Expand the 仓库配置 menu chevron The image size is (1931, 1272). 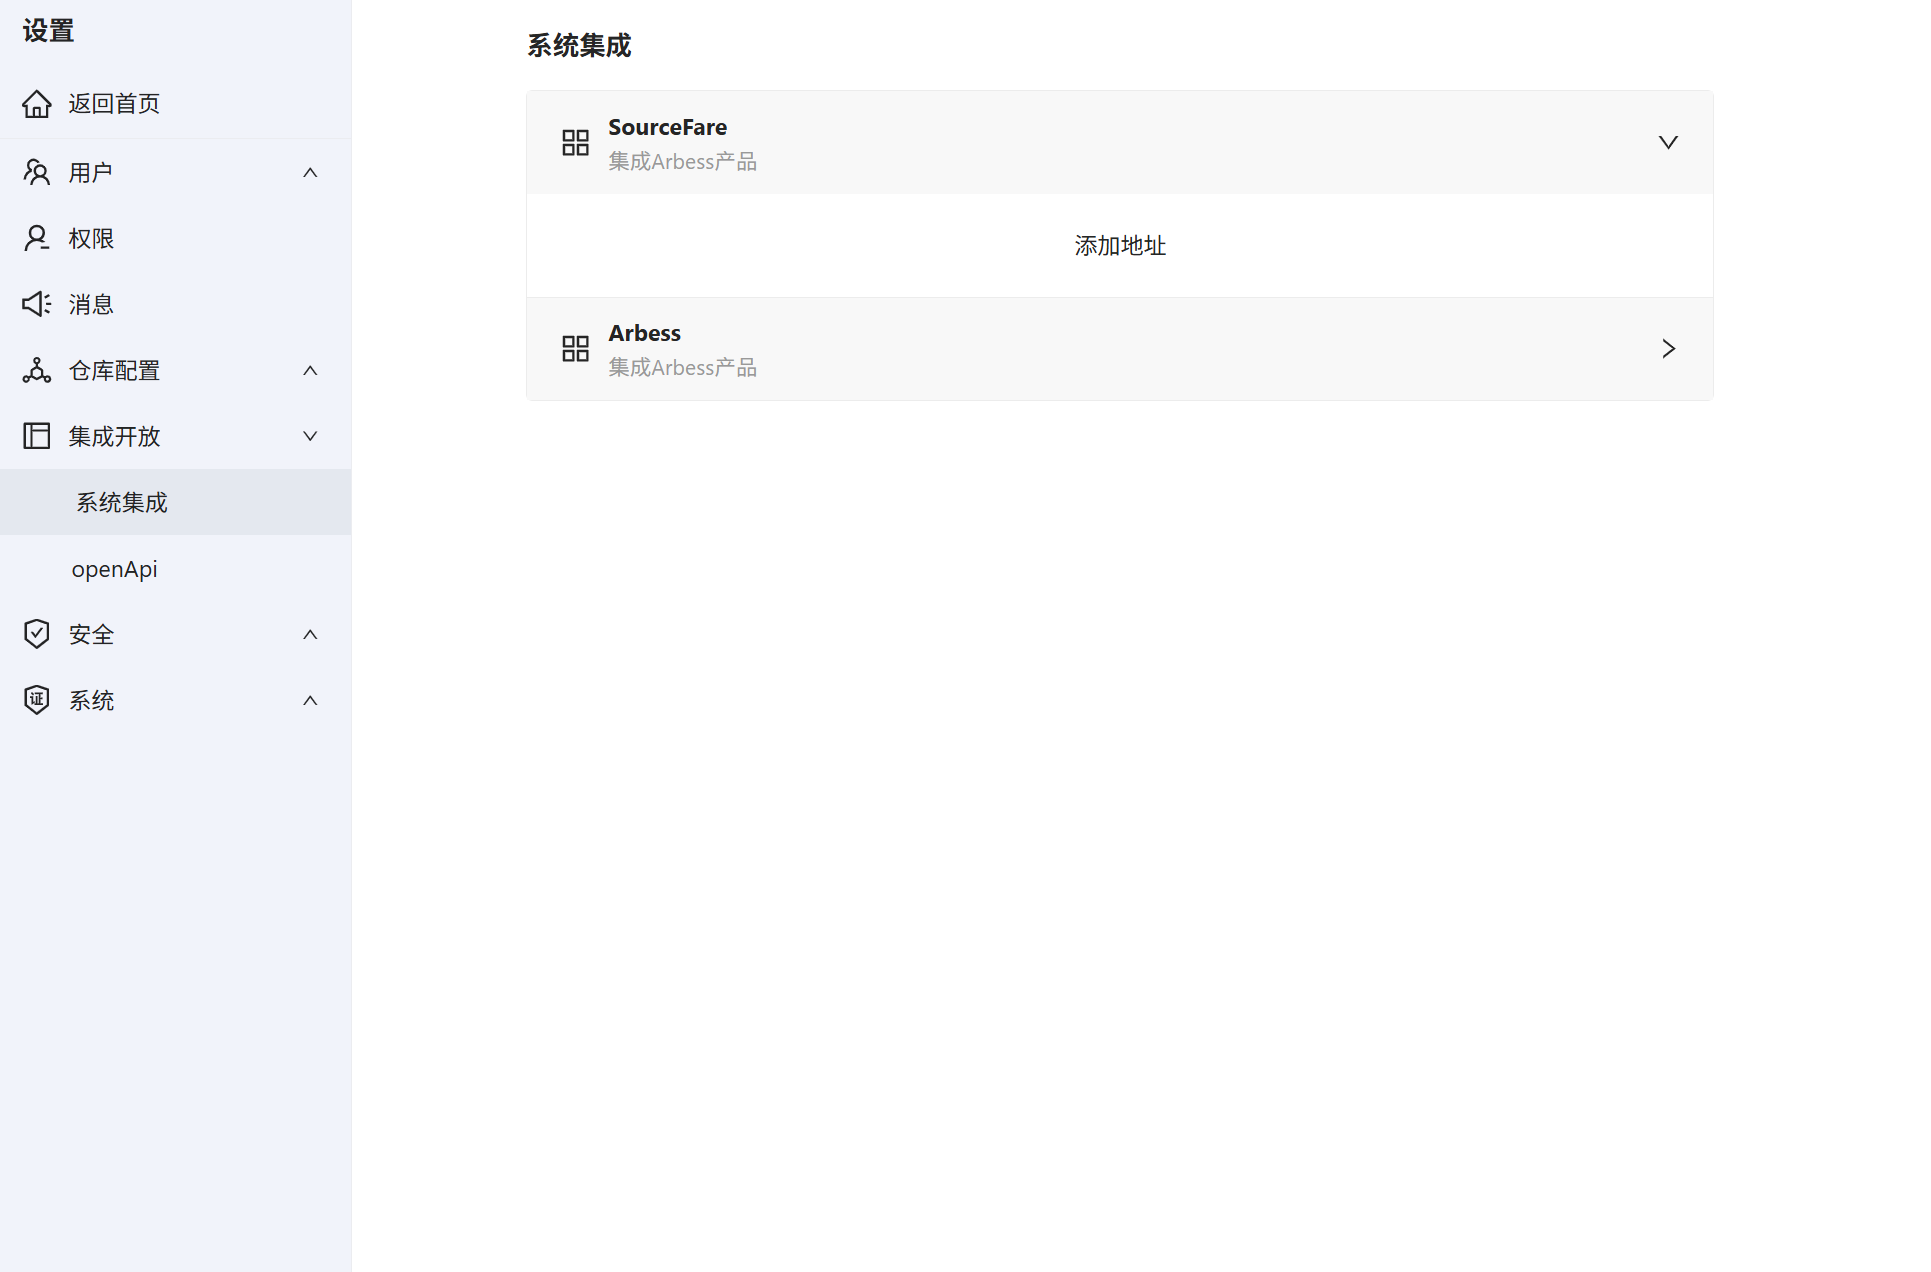pyautogui.click(x=310, y=371)
